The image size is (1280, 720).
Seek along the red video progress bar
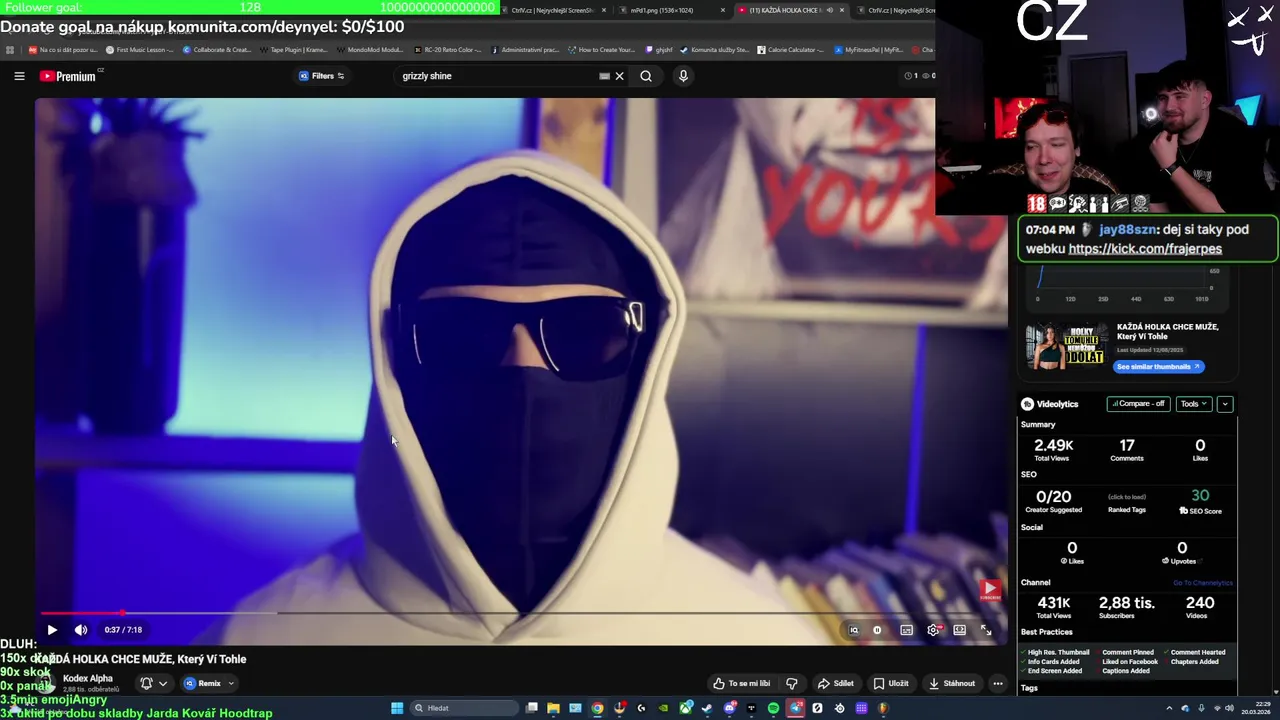click(x=520, y=613)
